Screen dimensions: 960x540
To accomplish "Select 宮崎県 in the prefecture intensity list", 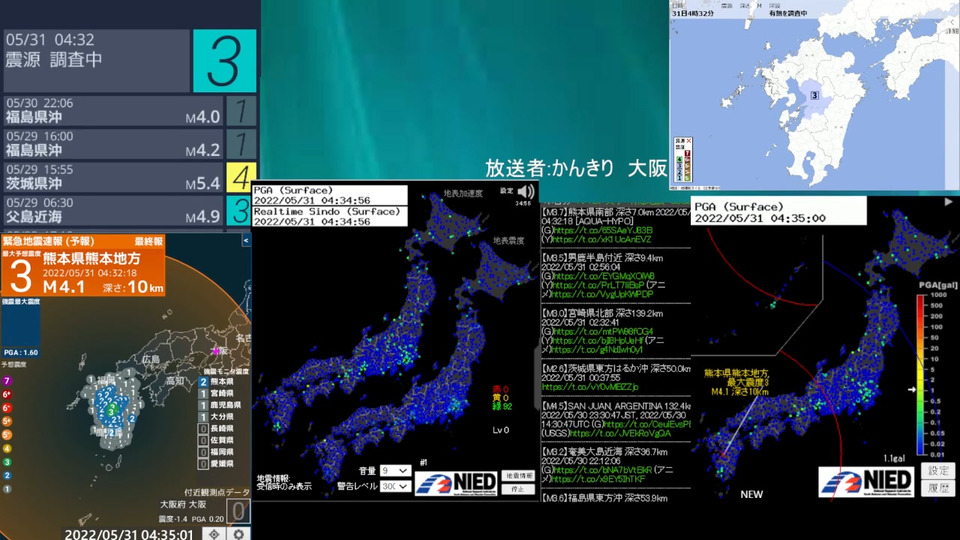I will point(217,393).
